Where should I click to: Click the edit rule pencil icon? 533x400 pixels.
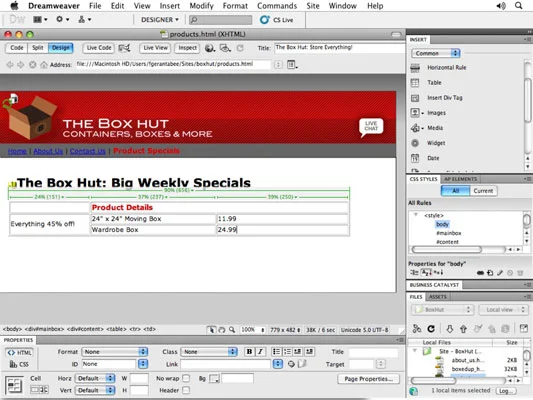500,273
